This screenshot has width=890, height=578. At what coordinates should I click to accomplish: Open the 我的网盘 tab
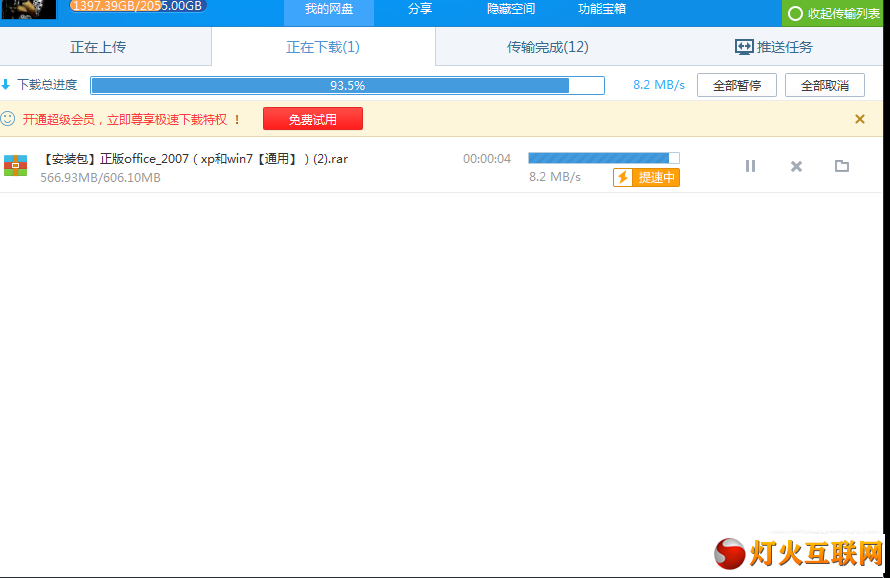(329, 10)
